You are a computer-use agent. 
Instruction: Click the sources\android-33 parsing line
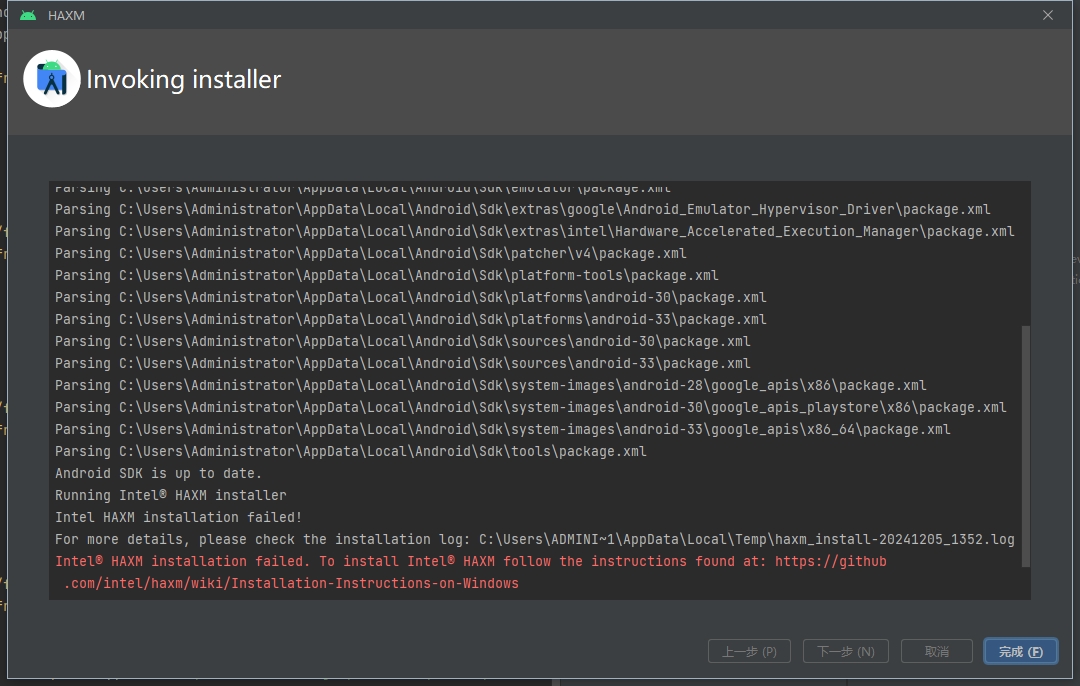[x=403, y=363]
